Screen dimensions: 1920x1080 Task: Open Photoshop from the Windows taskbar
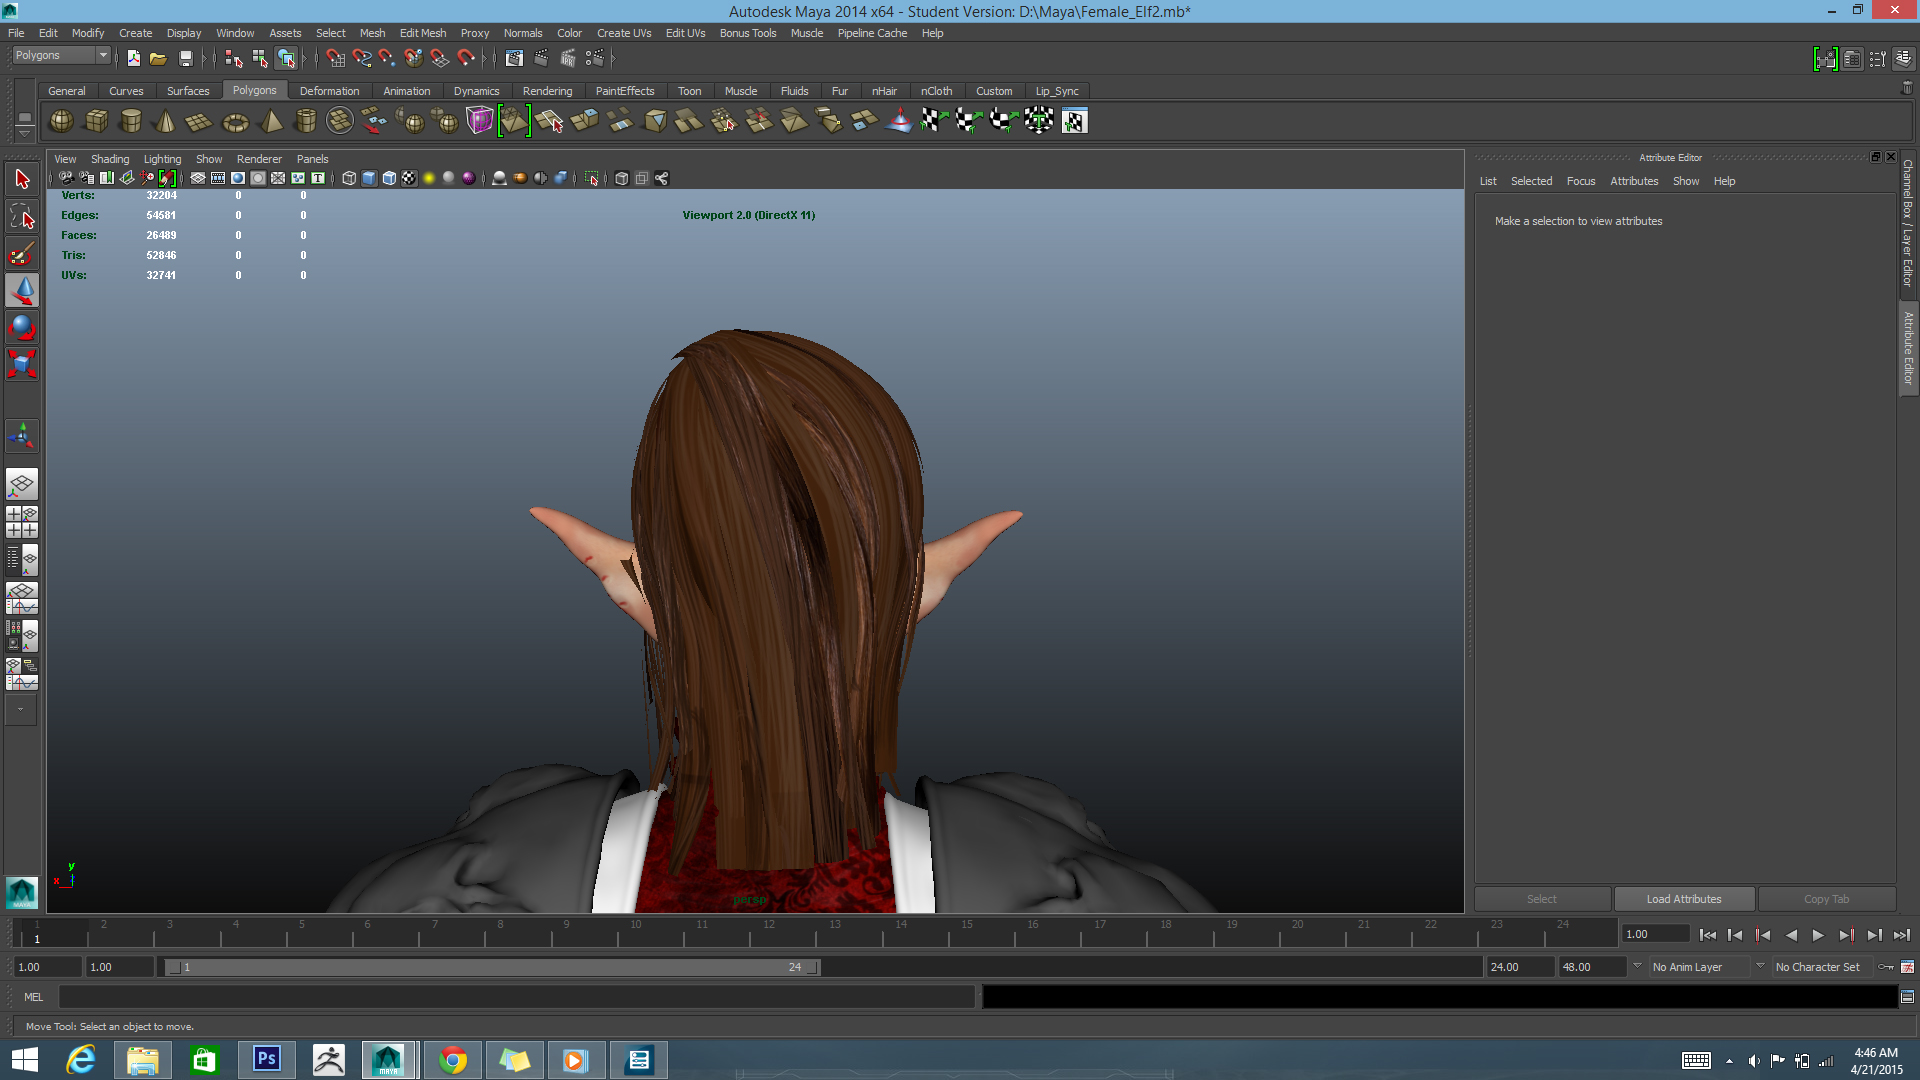point(266,1059)
